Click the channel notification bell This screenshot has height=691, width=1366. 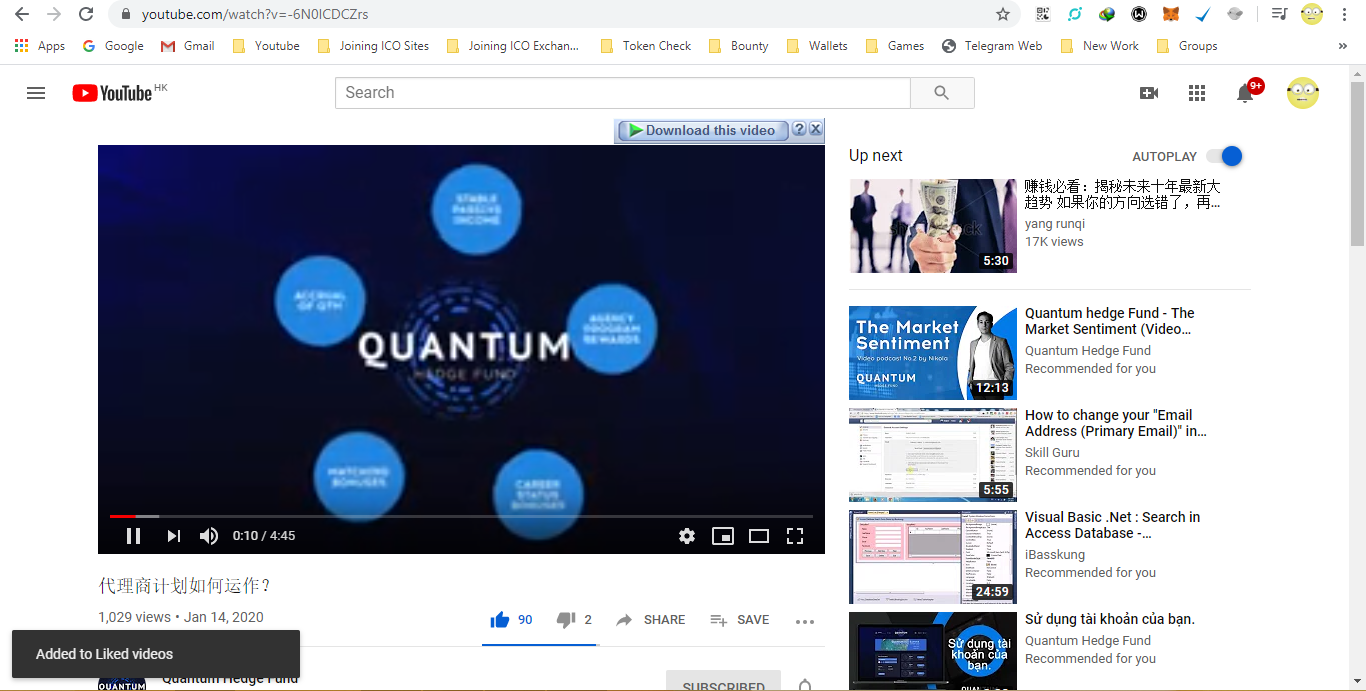tap(805, 685)
